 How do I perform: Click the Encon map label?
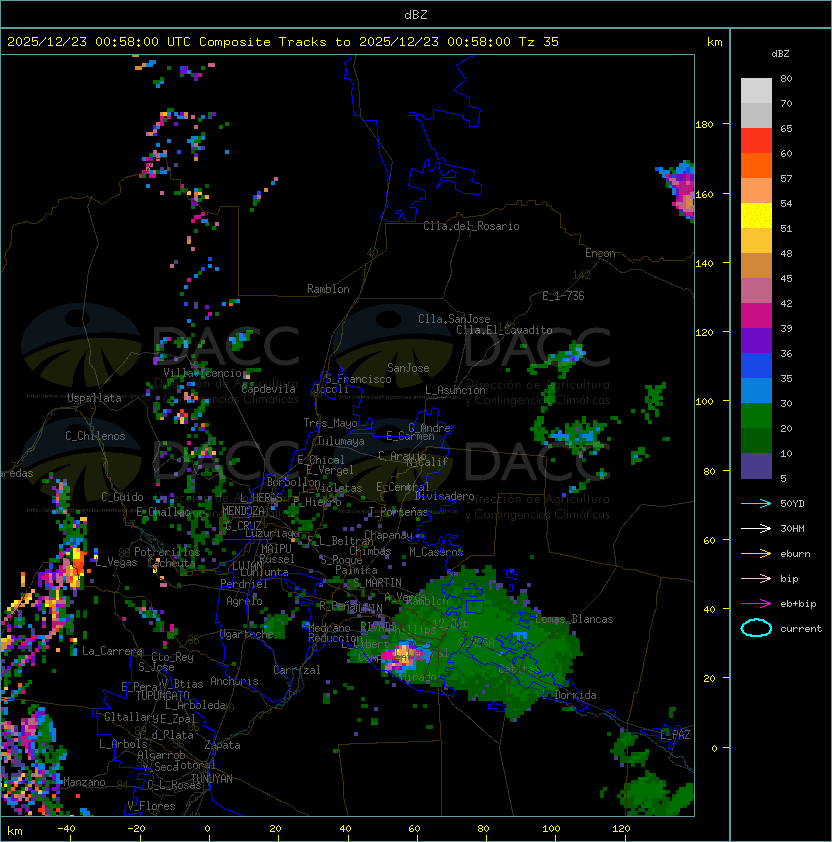(x=600, y=253)
